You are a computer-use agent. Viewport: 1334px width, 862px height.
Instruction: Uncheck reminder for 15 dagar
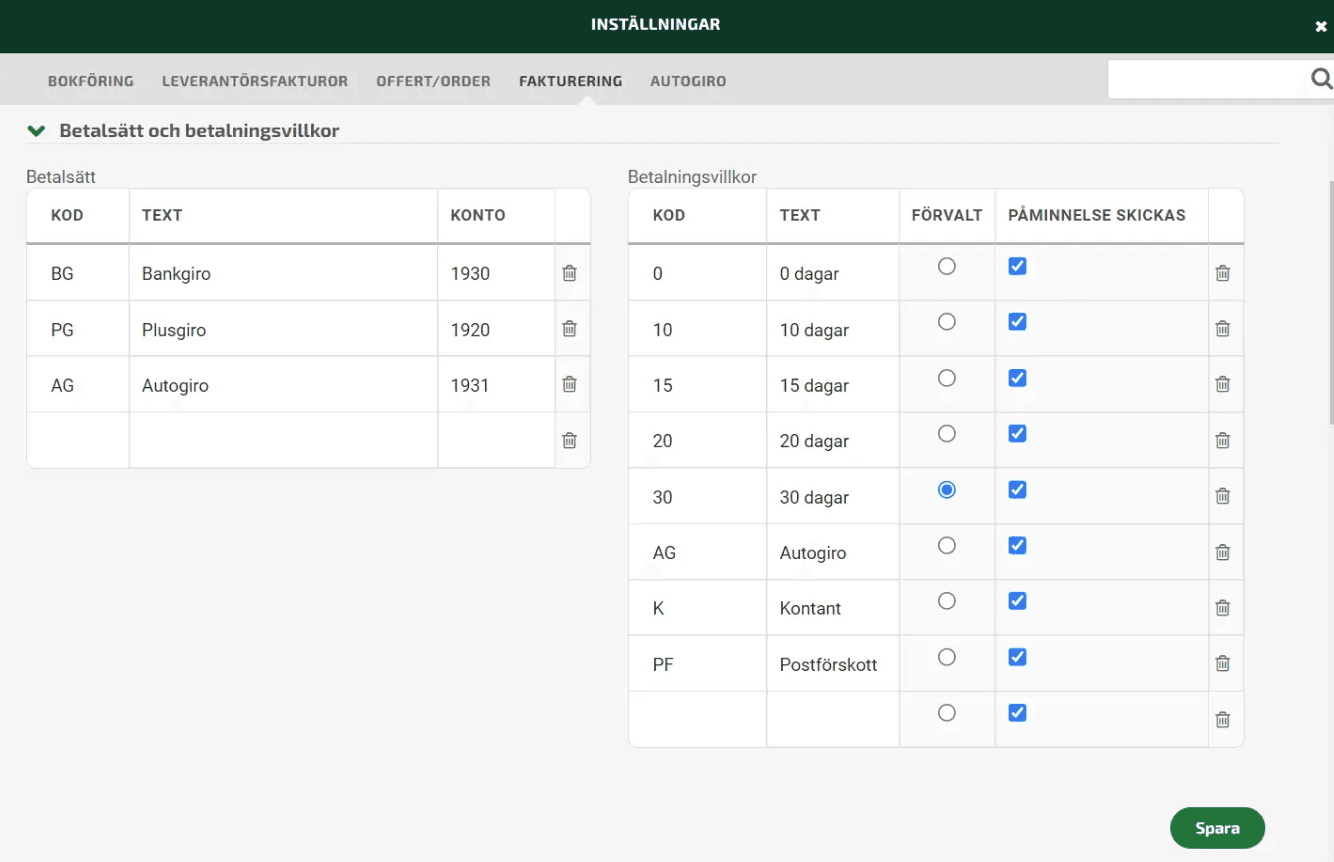tap(1017, 378)
